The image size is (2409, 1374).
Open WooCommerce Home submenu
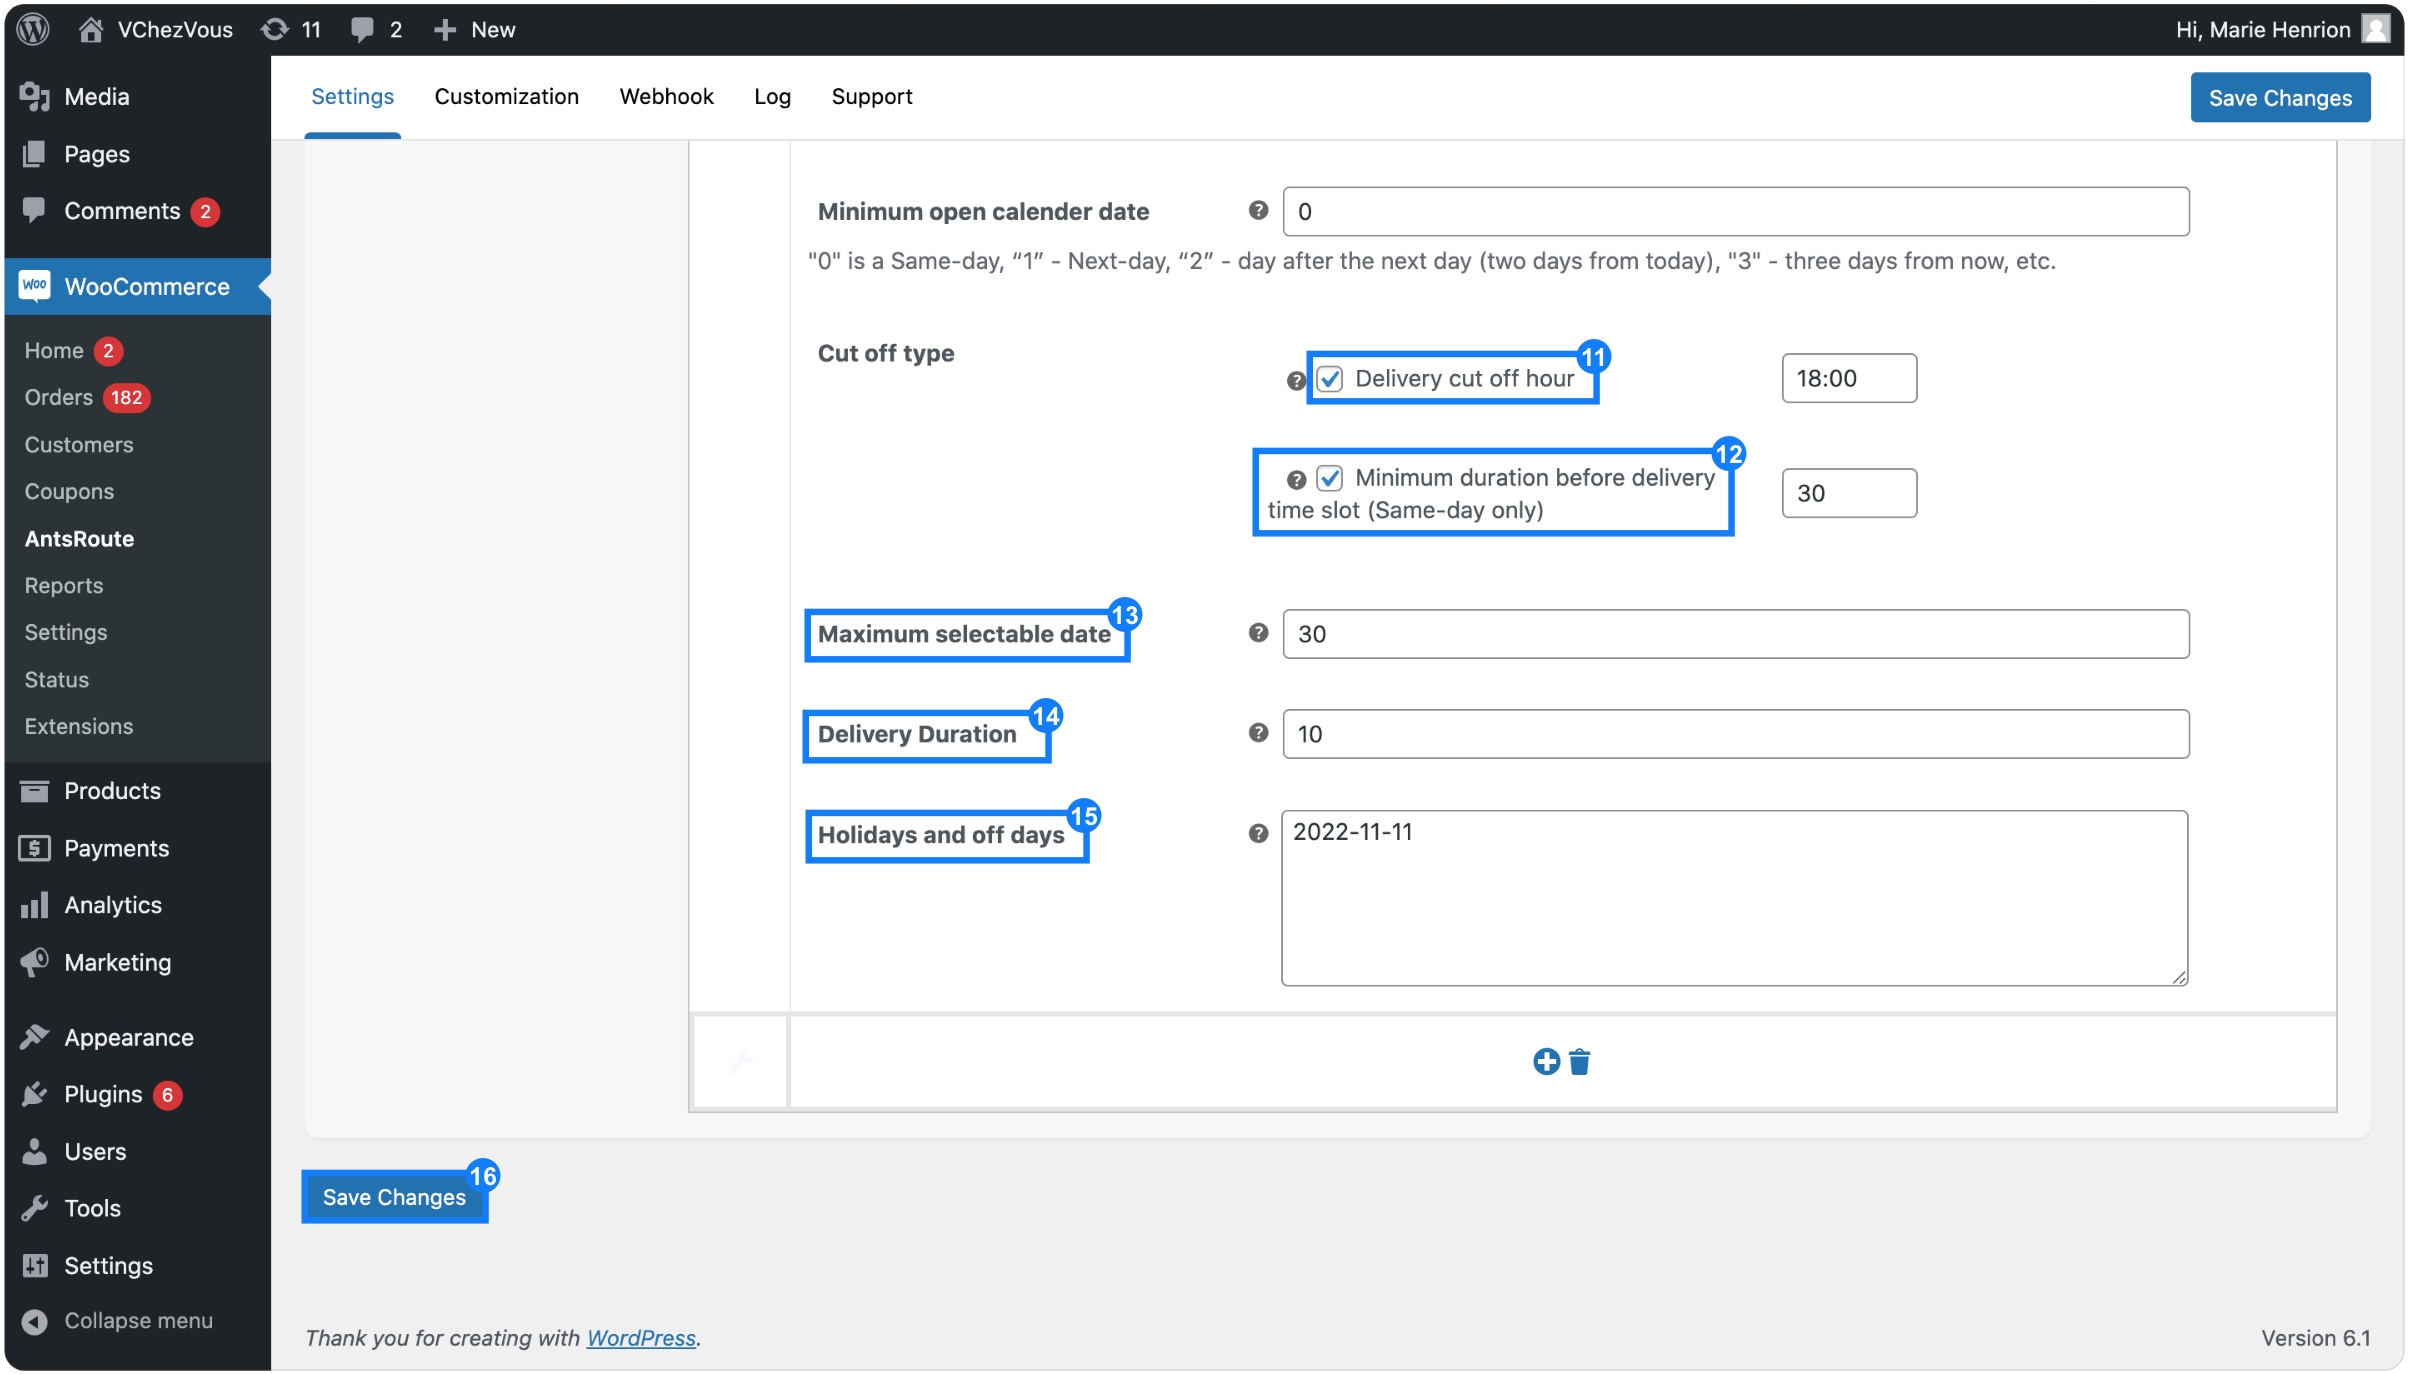[53, 350]
